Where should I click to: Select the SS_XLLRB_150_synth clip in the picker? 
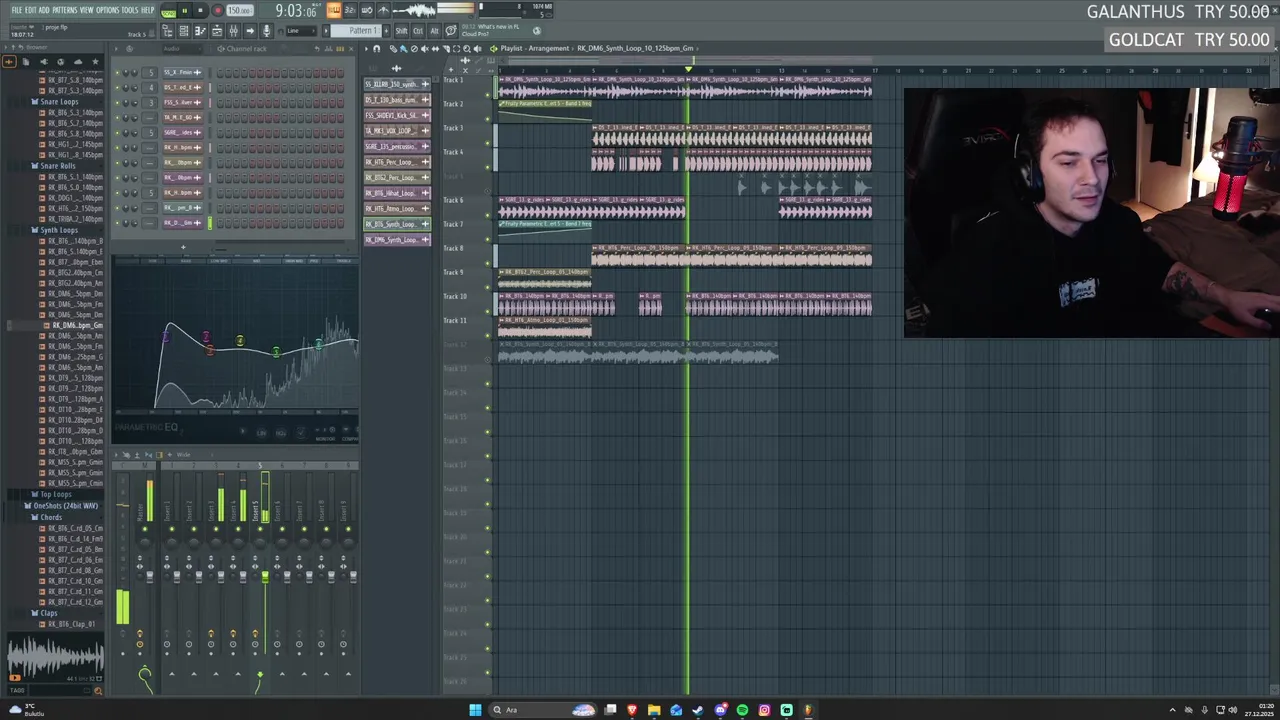[397, 84]
